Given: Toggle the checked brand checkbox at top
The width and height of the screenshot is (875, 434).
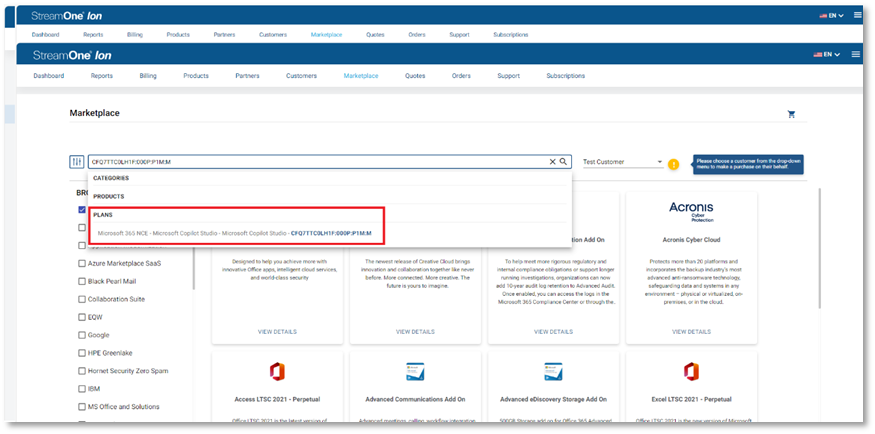Looking at the screenshot, I should click(x=82, y=210).
